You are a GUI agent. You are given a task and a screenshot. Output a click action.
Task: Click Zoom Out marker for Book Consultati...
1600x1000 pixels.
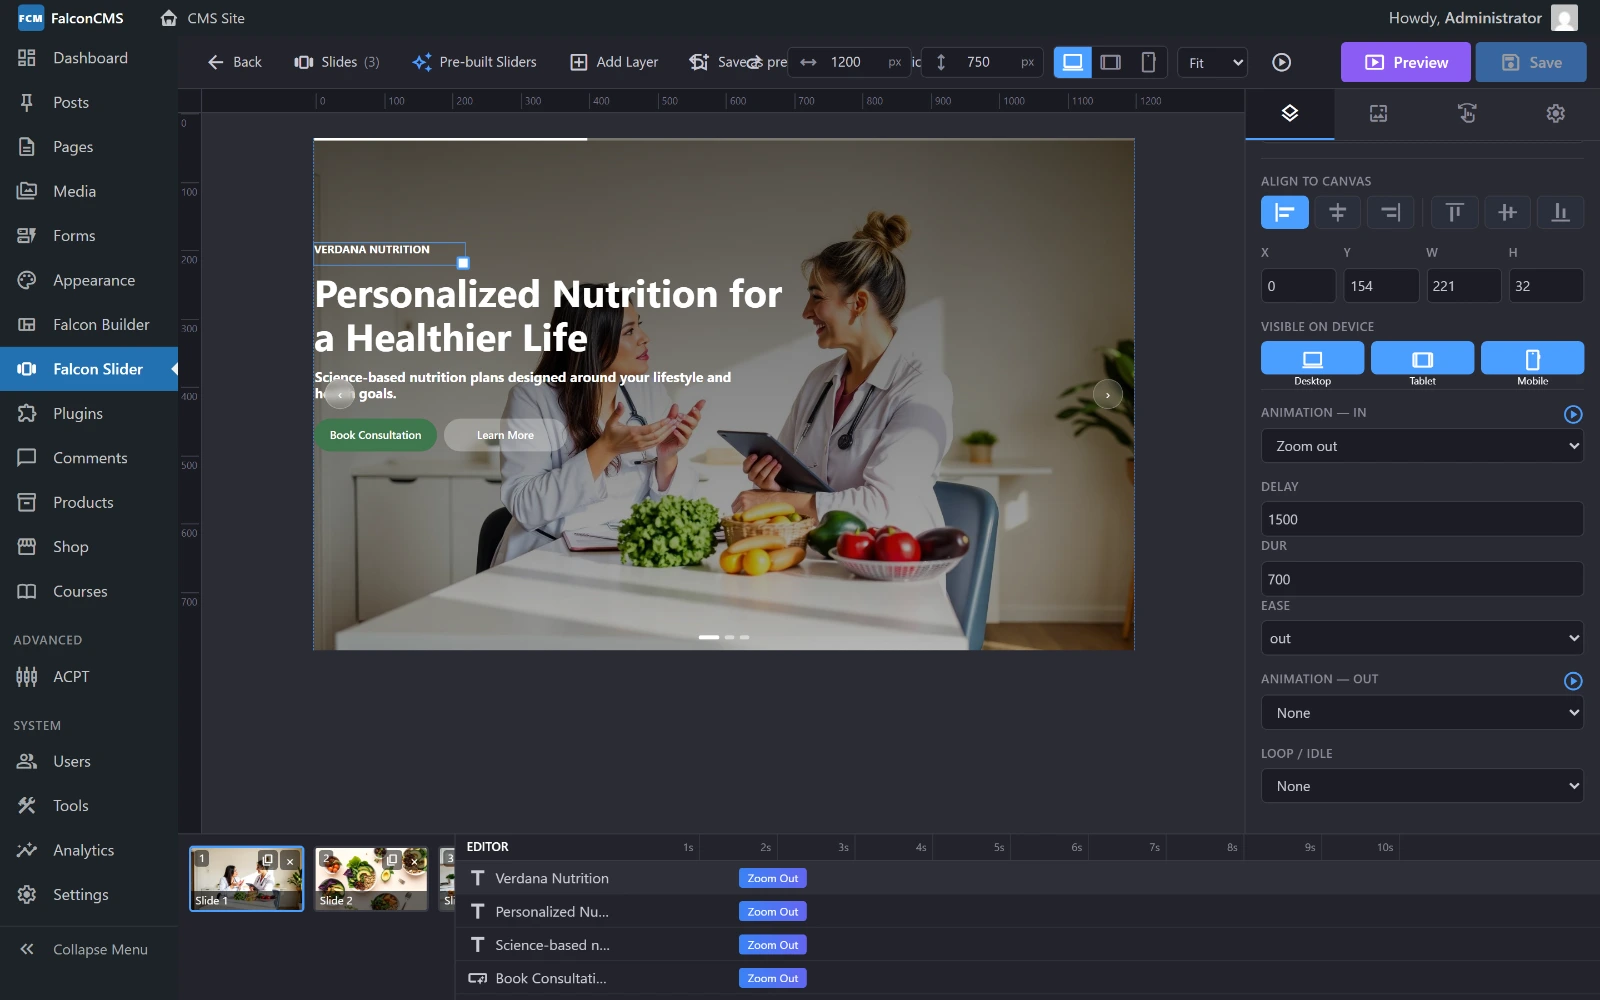pos(773,978)
